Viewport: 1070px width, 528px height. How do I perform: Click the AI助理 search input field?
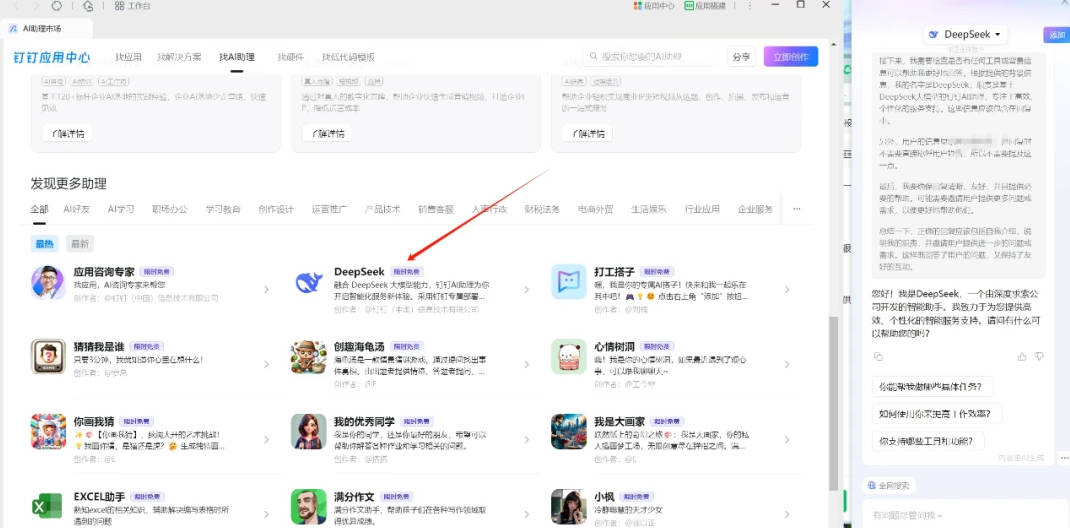(x=650, y=57)
